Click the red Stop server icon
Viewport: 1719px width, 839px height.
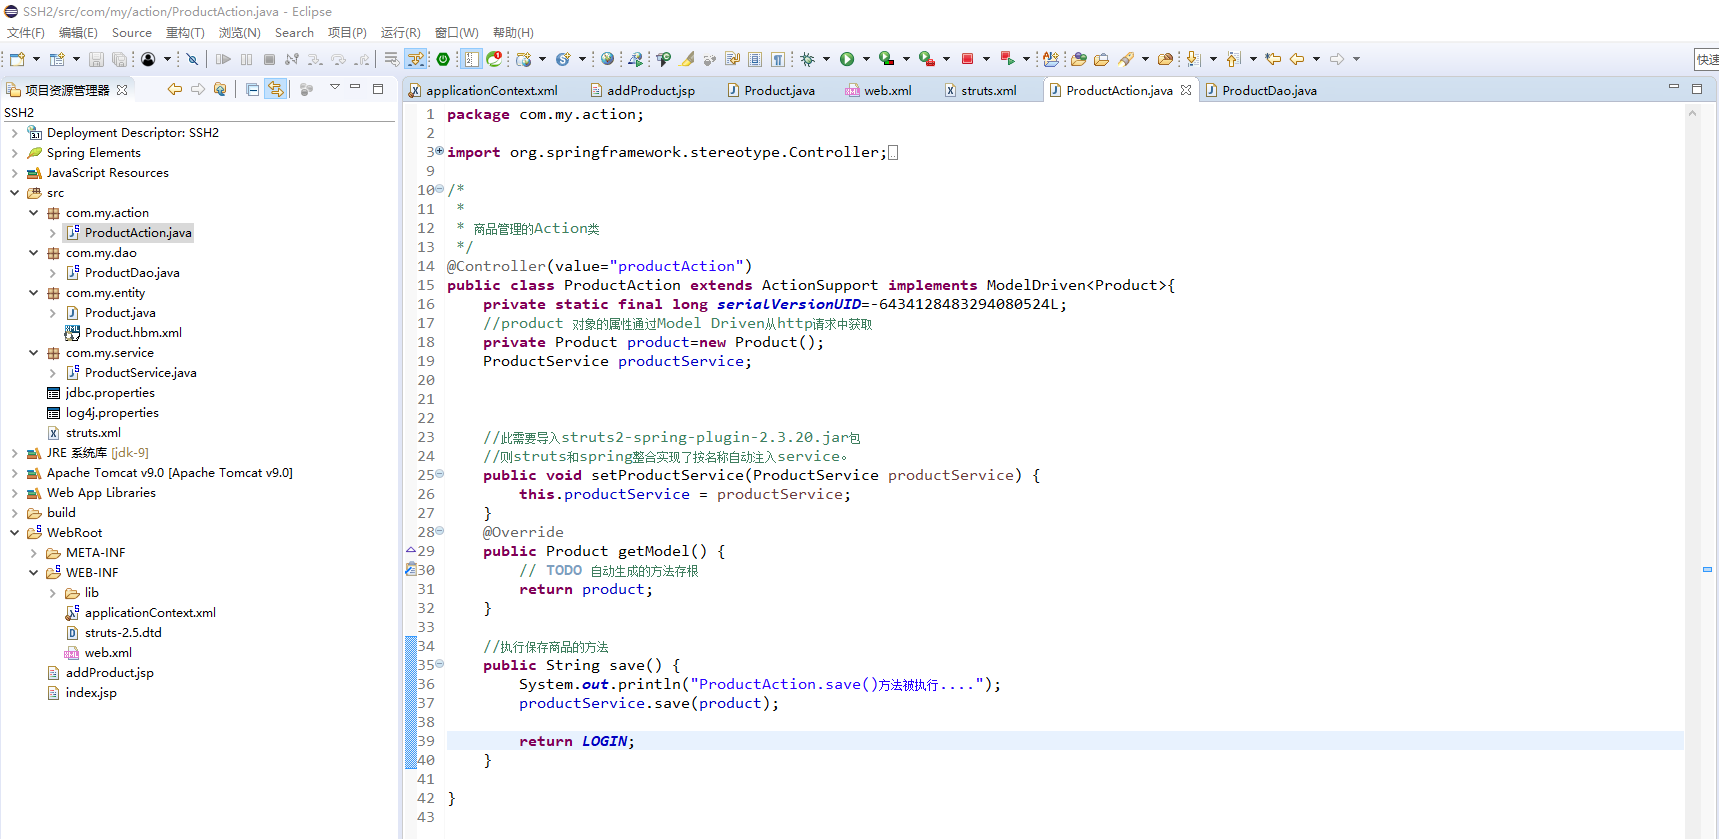[967, 59]
